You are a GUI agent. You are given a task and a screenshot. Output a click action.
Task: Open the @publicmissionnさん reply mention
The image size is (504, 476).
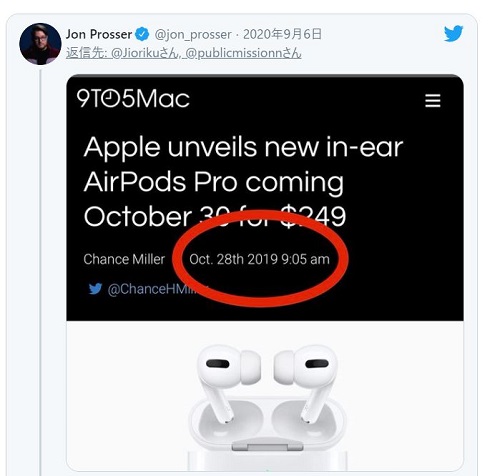(x=243, y=53)
